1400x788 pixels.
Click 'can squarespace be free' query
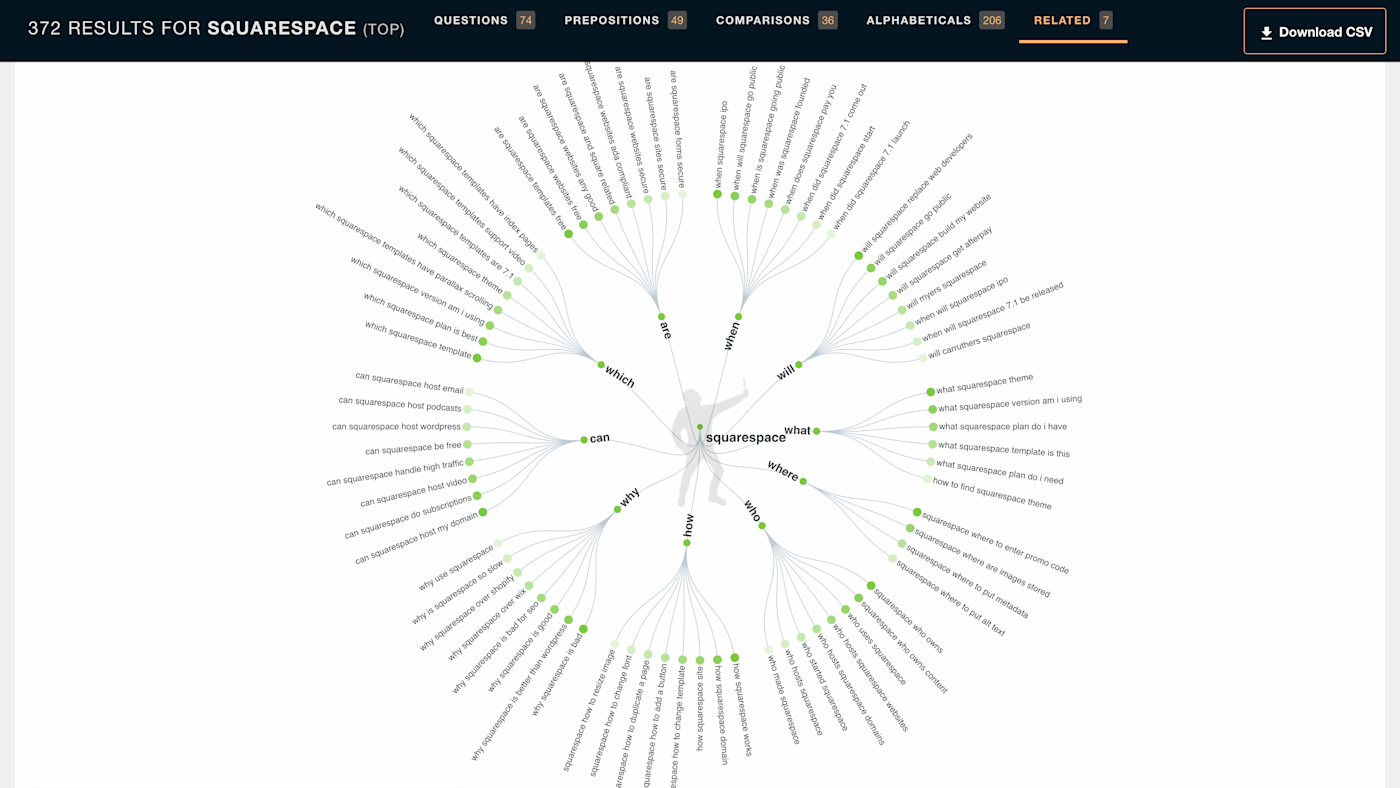[413, 449]
